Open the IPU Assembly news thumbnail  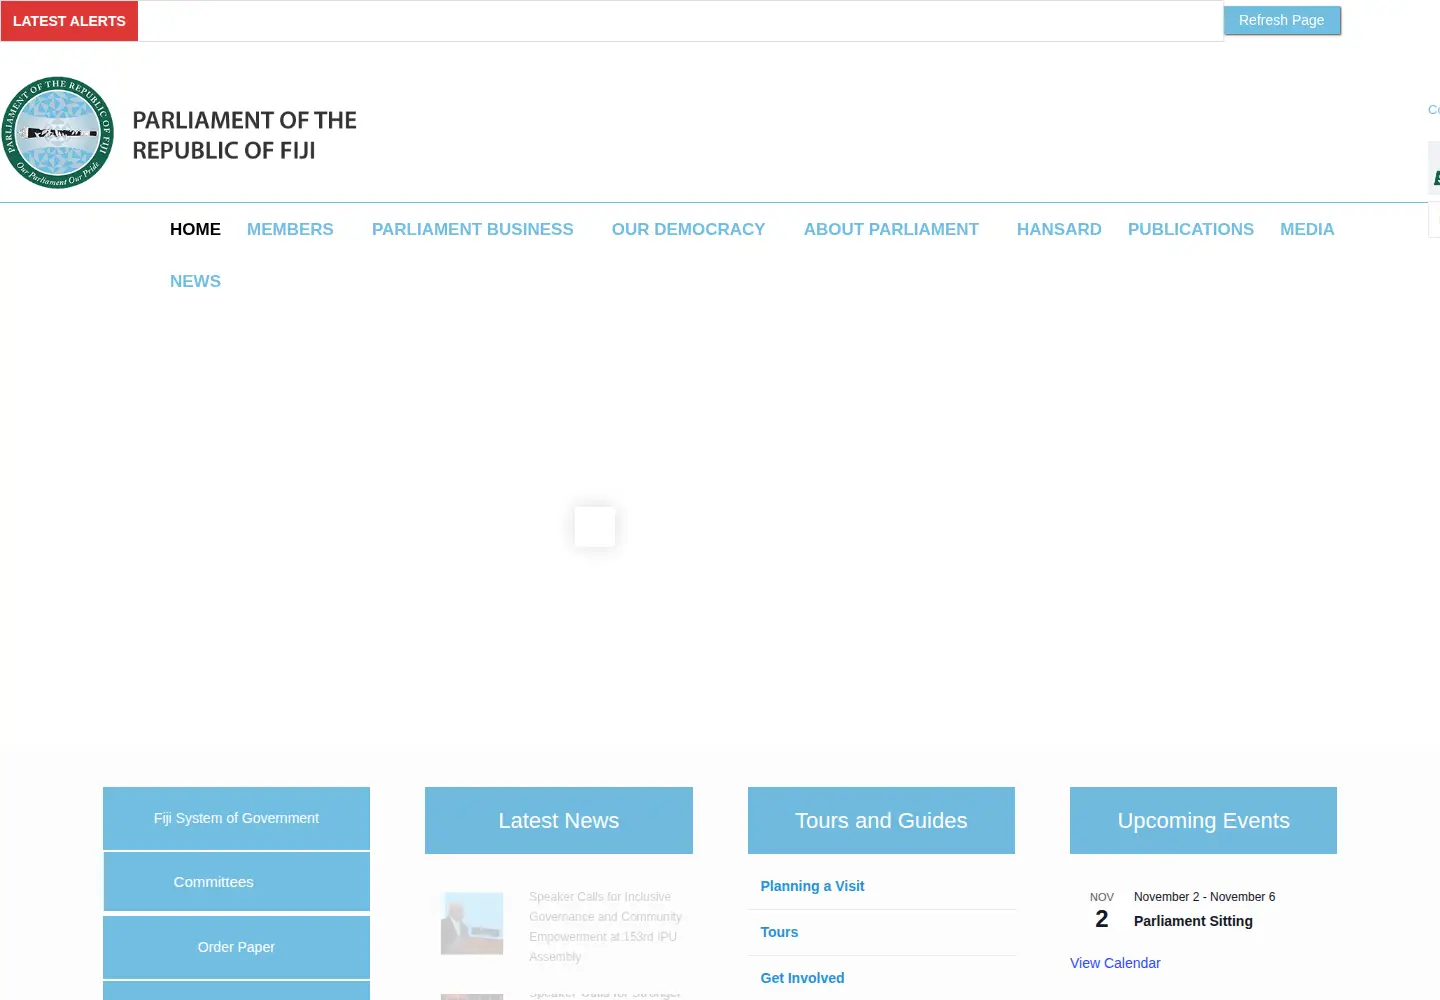[x=472, y=923]
